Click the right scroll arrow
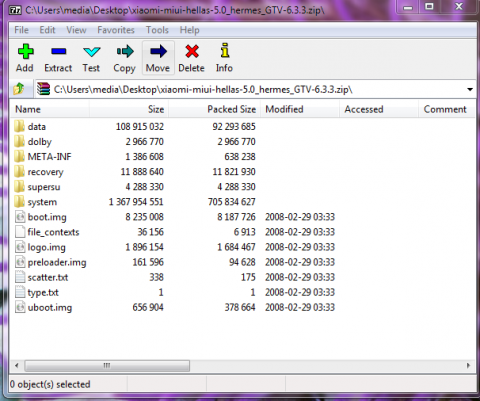The image size is (480, 401). 468,365
